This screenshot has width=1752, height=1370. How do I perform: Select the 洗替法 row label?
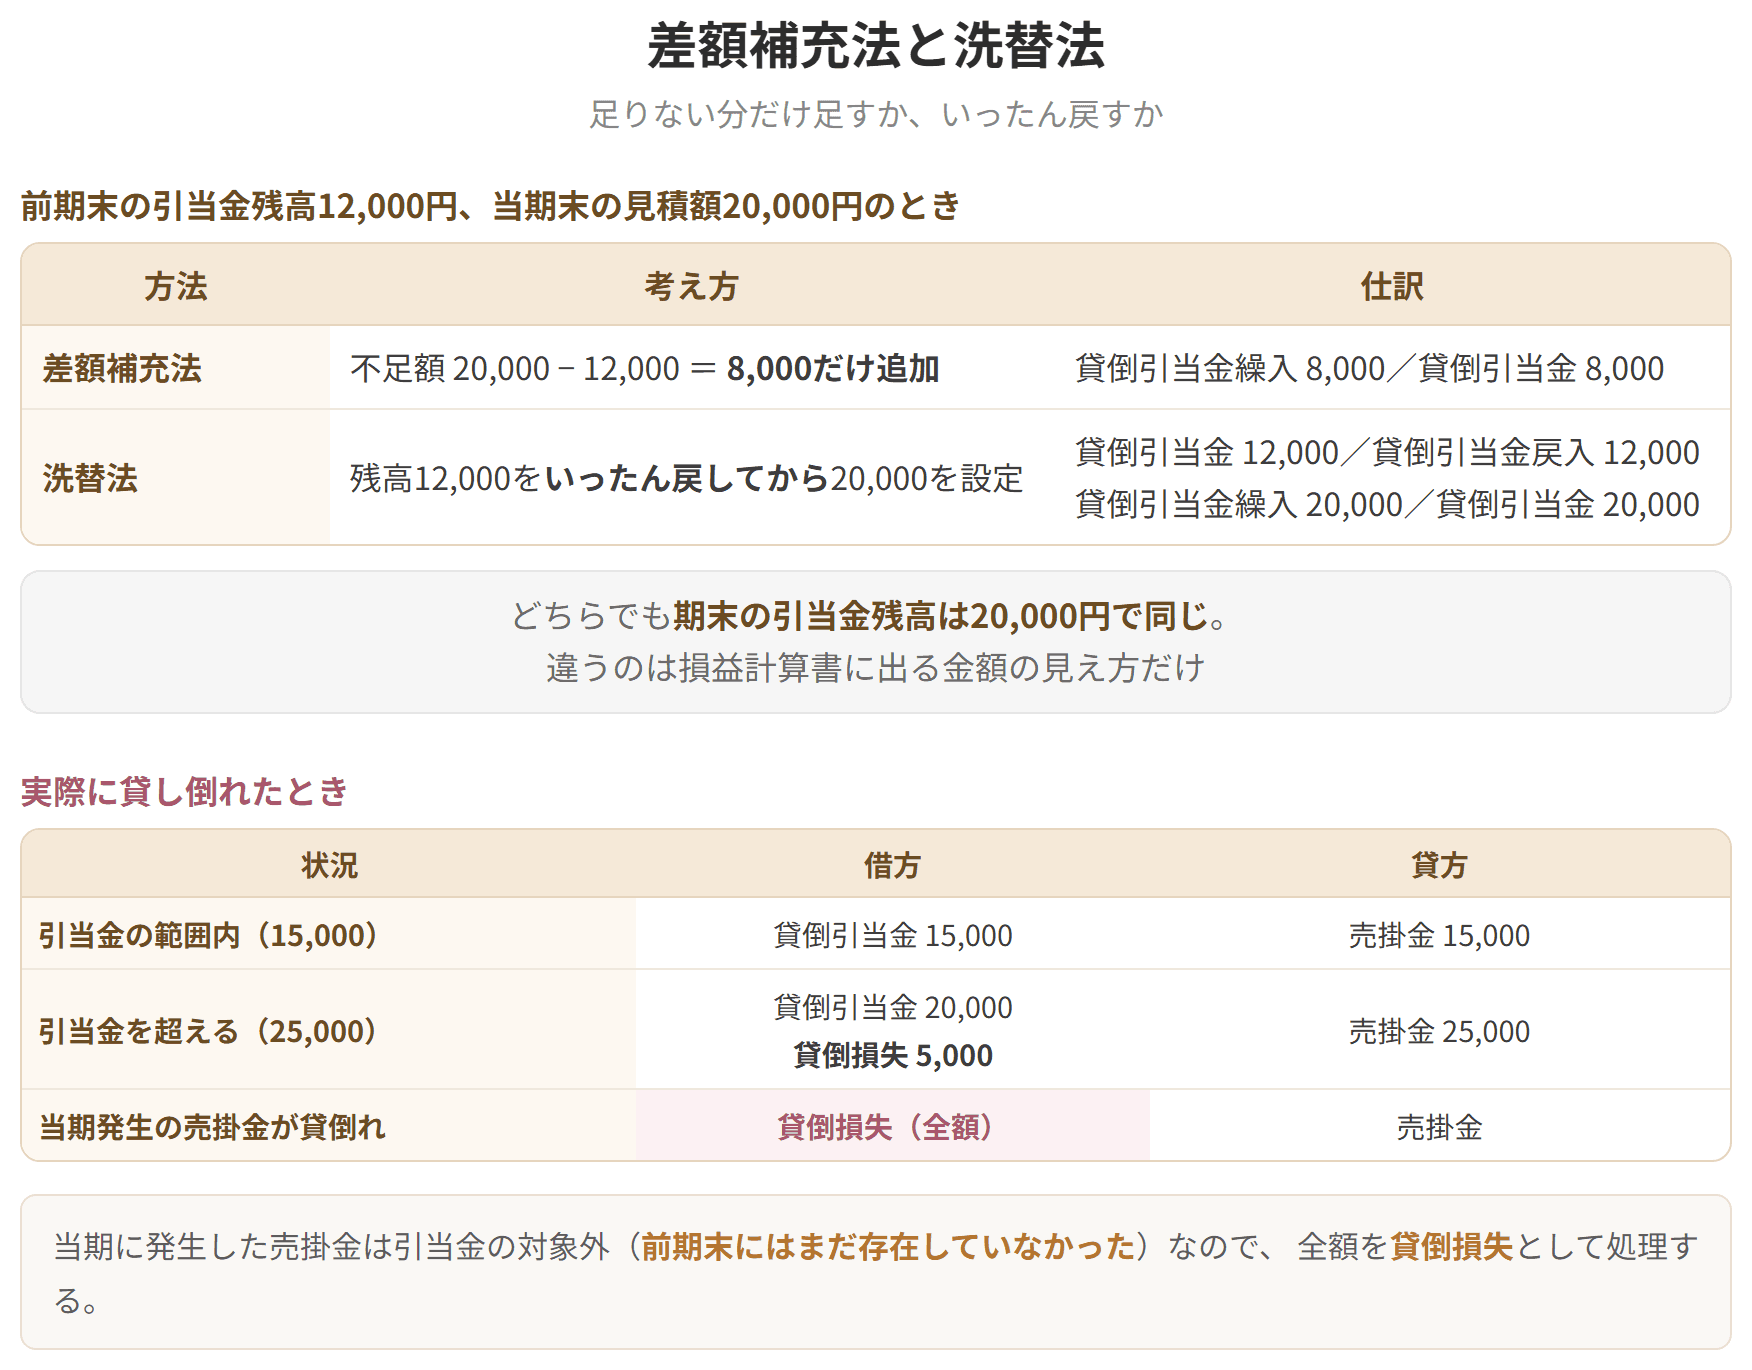click(90, 478)
